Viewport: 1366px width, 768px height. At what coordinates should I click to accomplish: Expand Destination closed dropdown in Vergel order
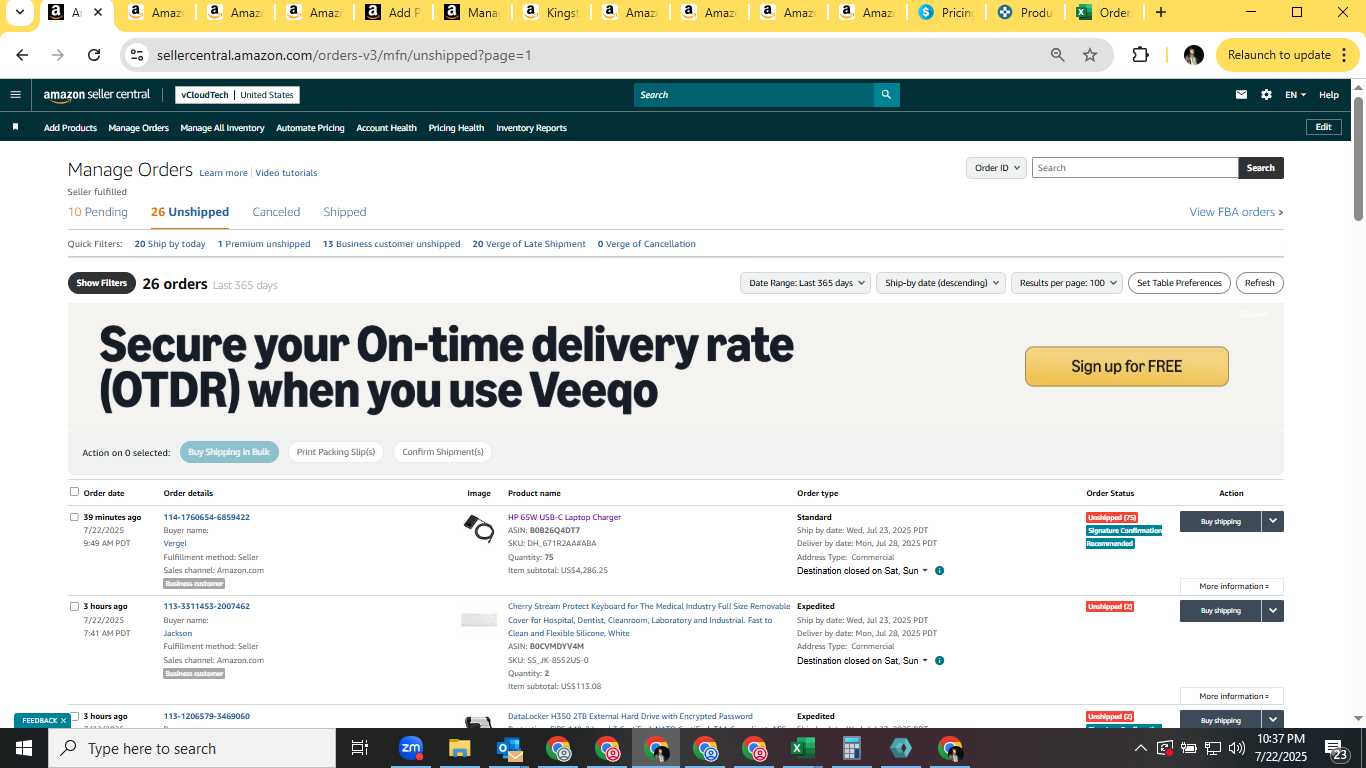[x=924, y=571]
